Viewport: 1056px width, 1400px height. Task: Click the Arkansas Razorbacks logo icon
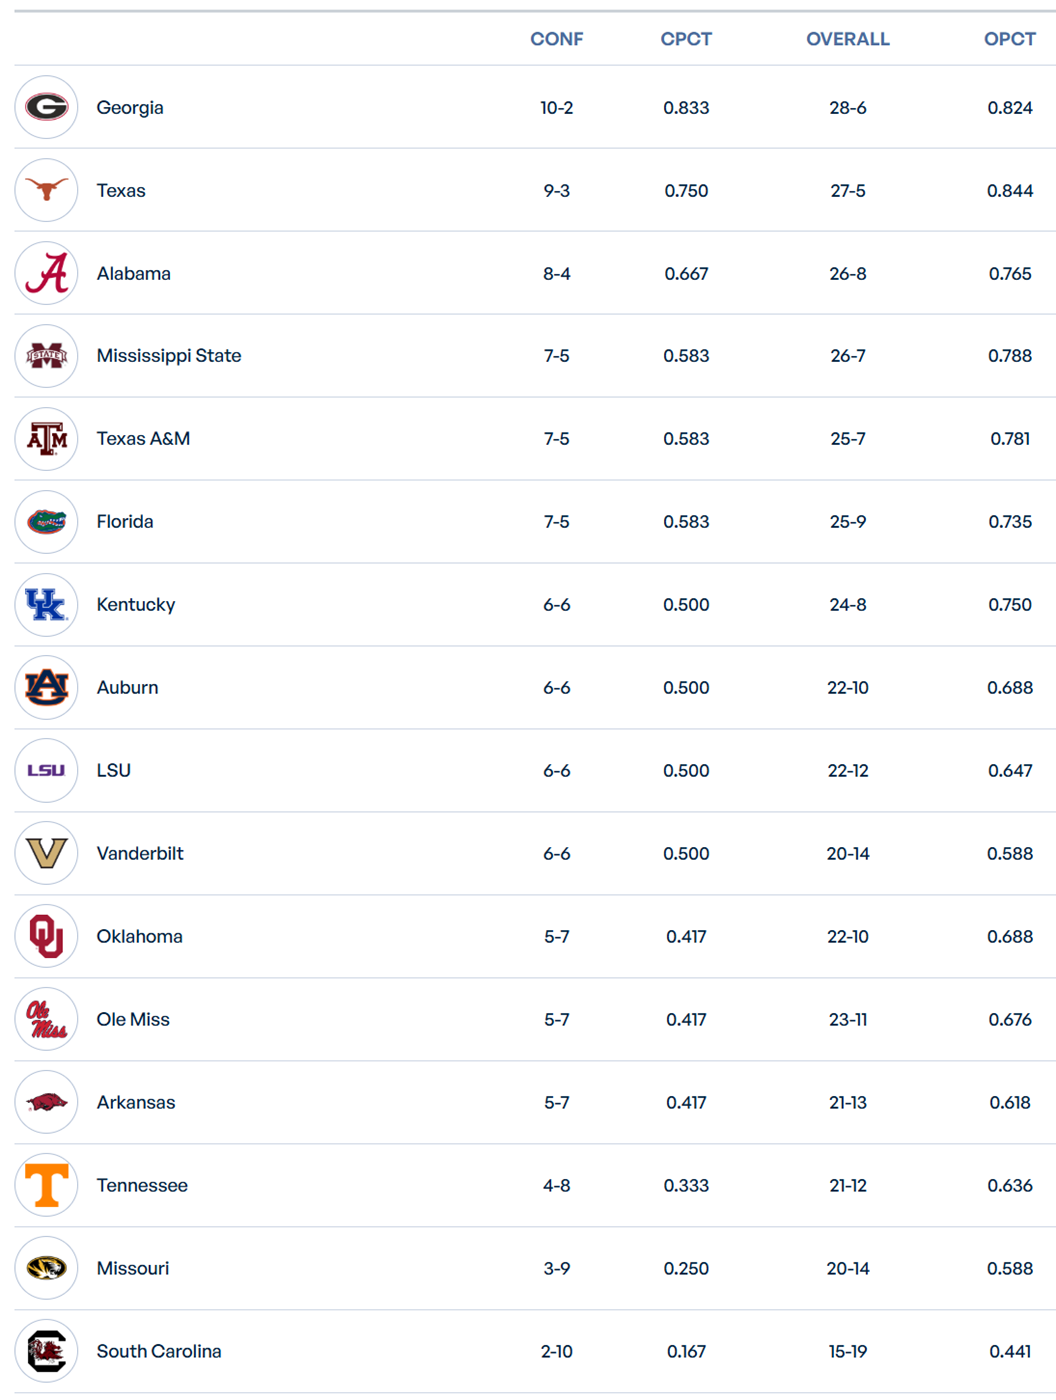click(x=46, y=1102)
